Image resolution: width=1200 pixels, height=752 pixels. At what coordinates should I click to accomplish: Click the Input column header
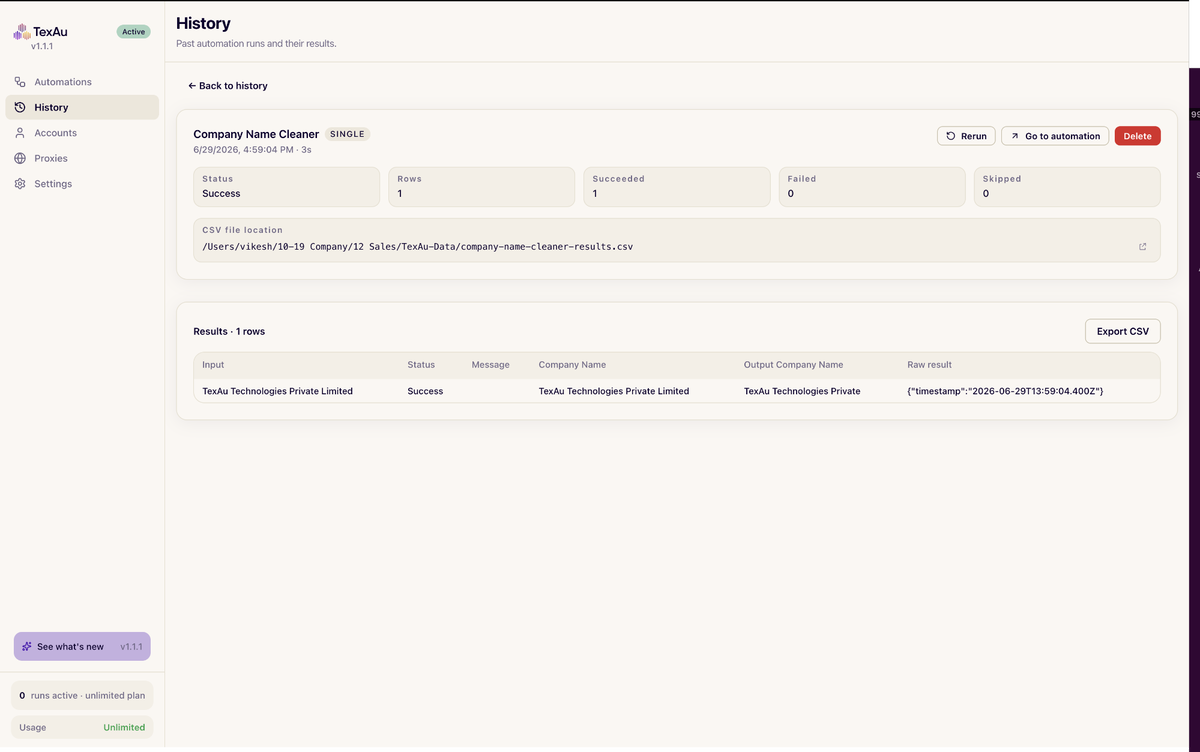tap(213, 365)
